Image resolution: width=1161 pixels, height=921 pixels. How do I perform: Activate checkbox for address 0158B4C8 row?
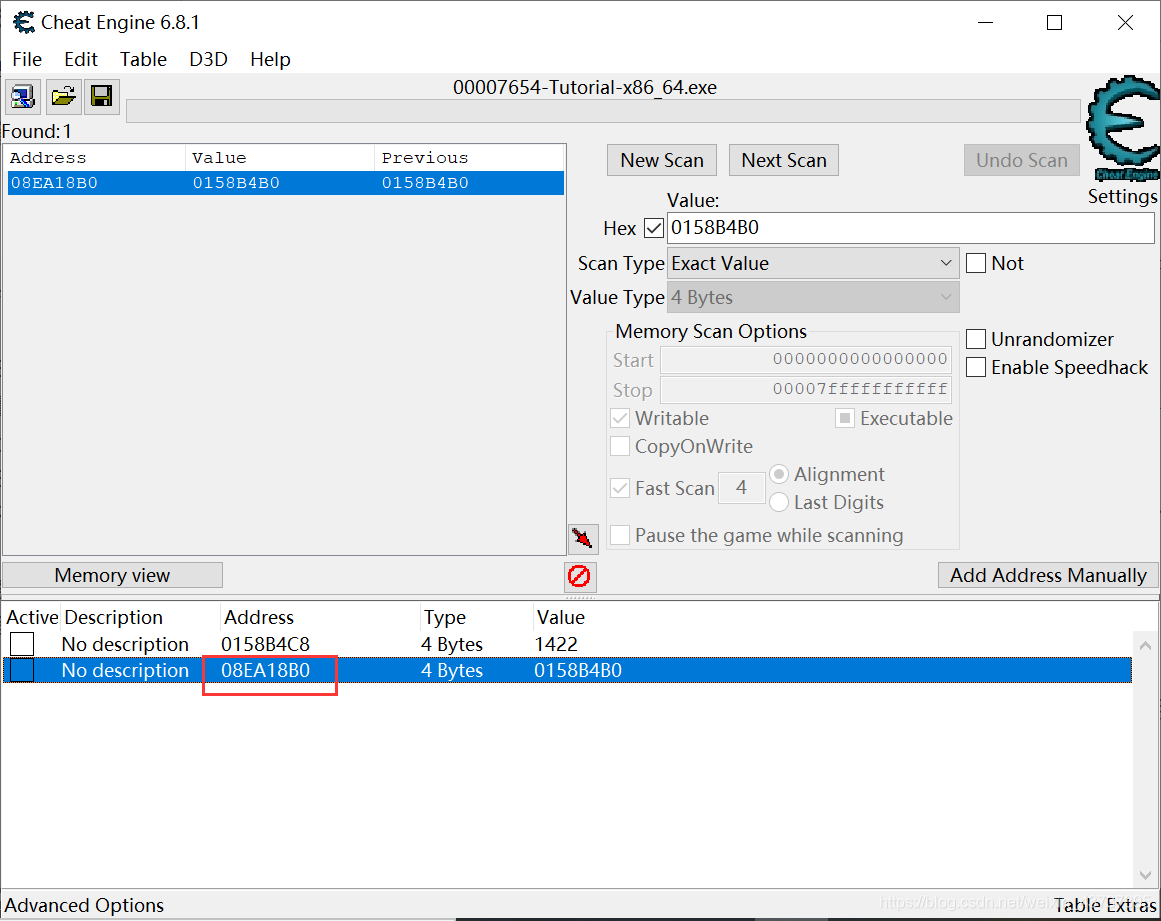pyautogui.click(x=22, y=644)
